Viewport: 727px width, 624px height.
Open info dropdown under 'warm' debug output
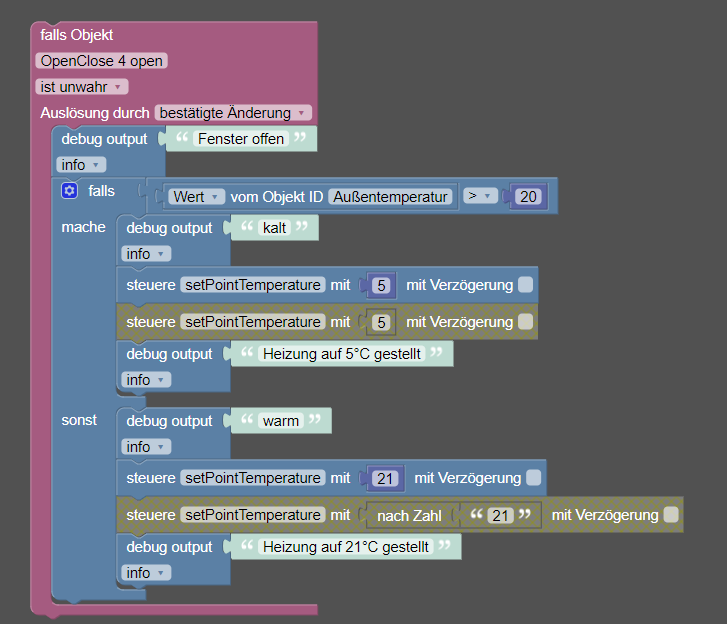[x=146, y=446]
